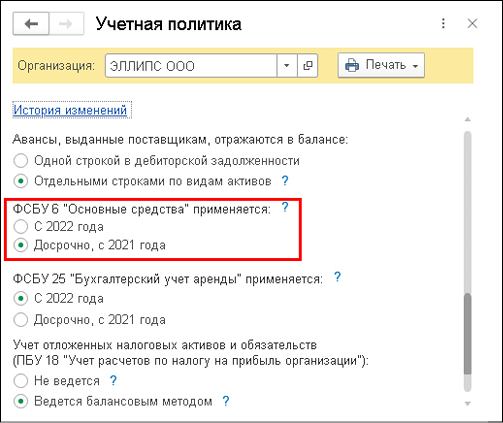
Task: Show help for ФСБУ 25 учет аренды
Action: tap(337, 277)
